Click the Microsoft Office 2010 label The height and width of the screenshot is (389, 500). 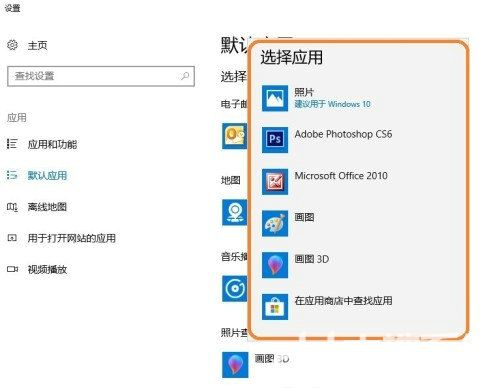(341, 176)
